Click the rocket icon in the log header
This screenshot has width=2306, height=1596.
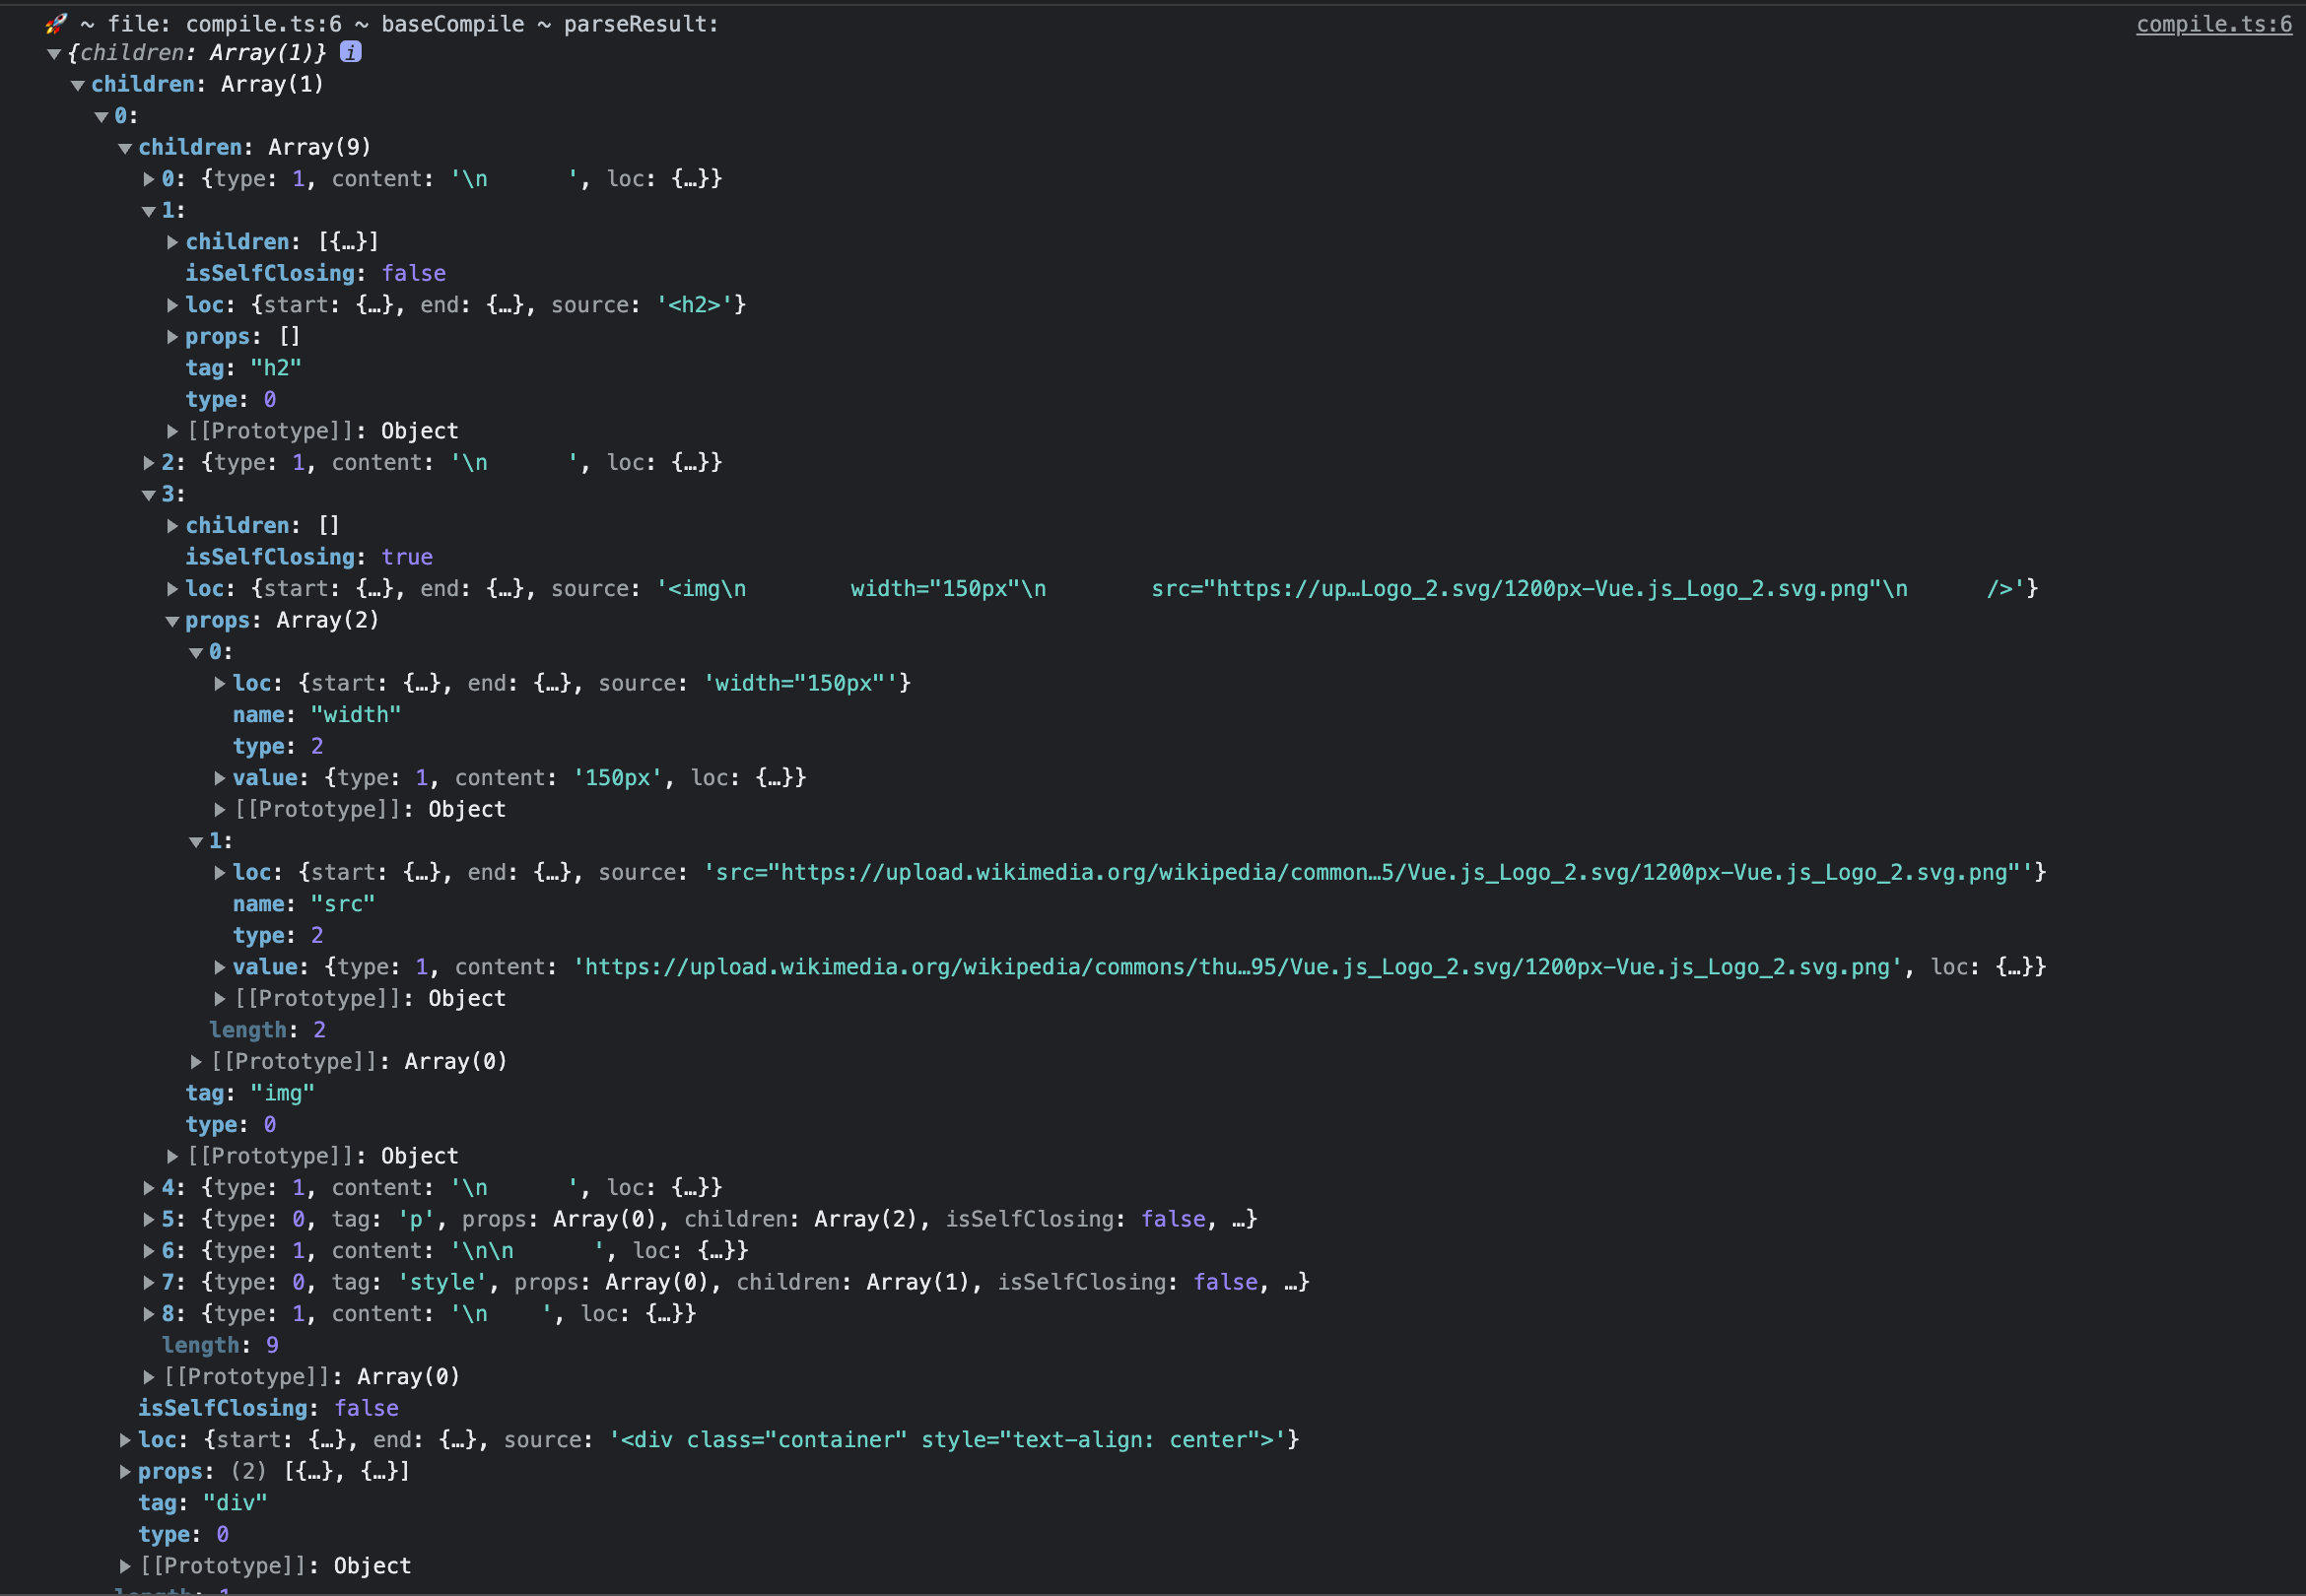point(55,23)
